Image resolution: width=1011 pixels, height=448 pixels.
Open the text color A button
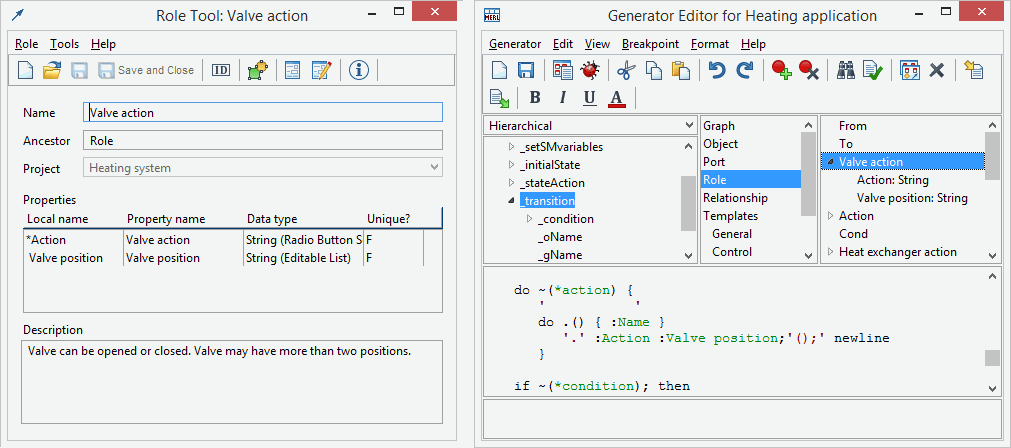[x=616, y=98]
